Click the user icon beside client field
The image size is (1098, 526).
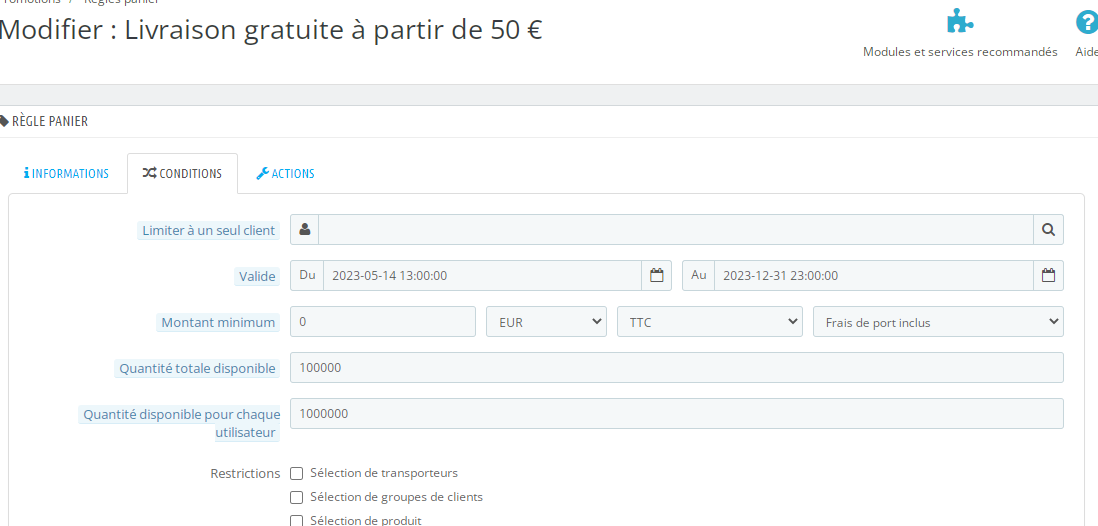(305, 230)
